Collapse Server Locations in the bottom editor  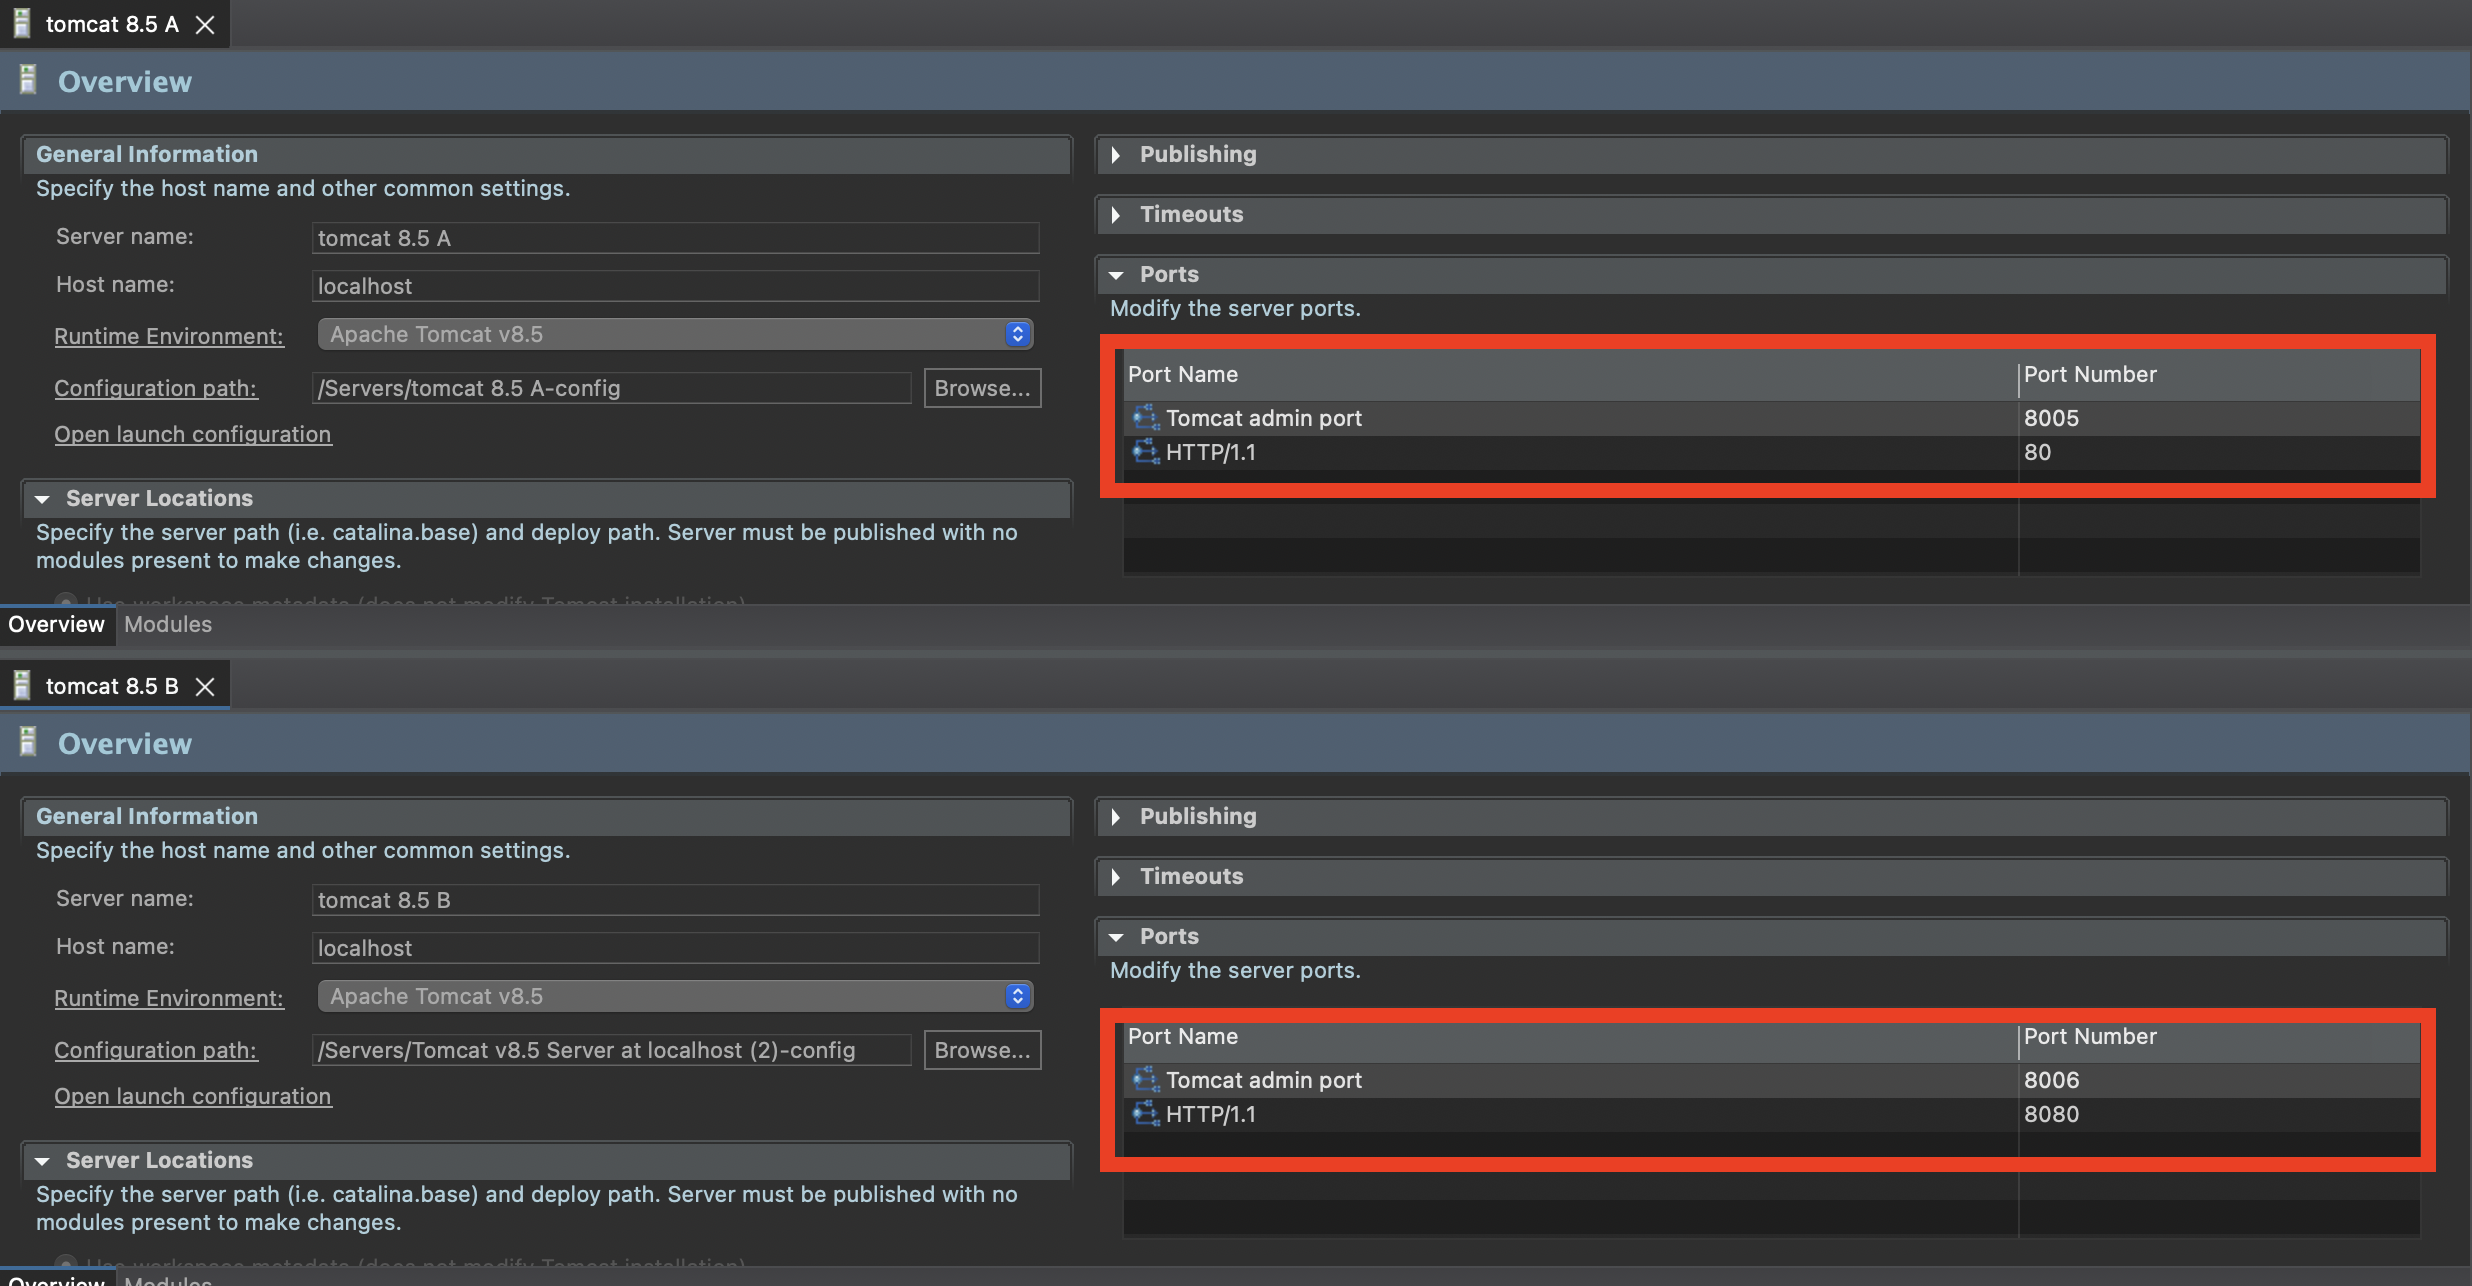[42, 1161]
